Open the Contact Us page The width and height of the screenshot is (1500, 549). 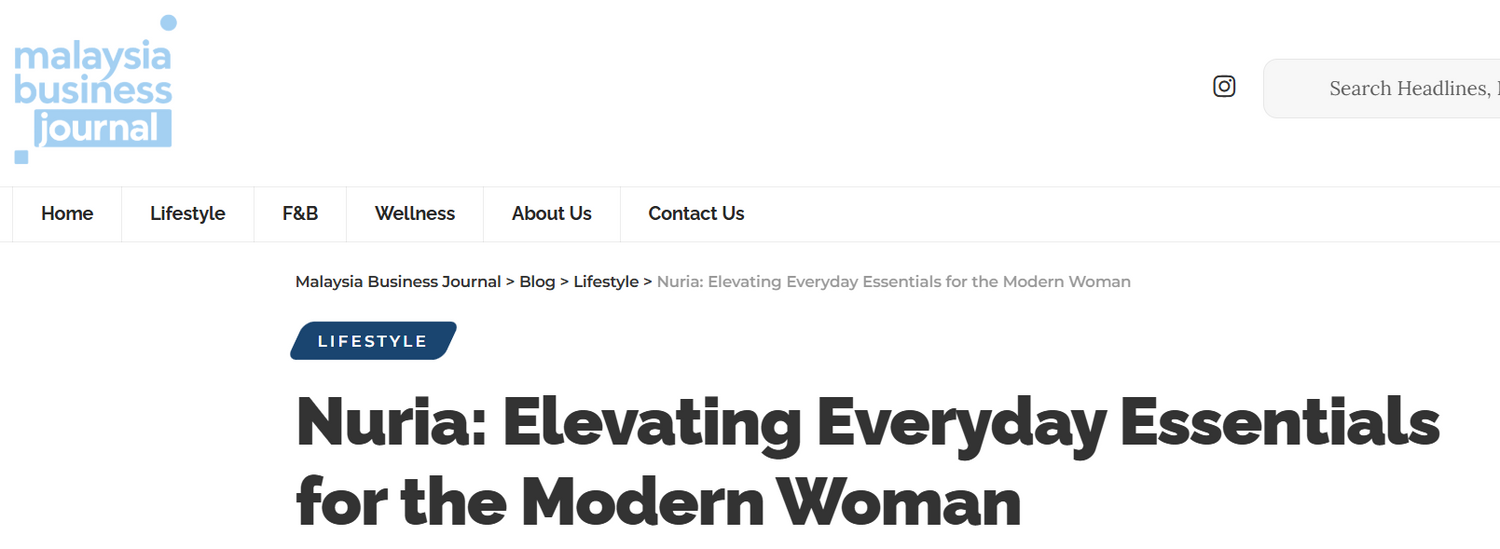pyautogui.click(x=696, y=213)
